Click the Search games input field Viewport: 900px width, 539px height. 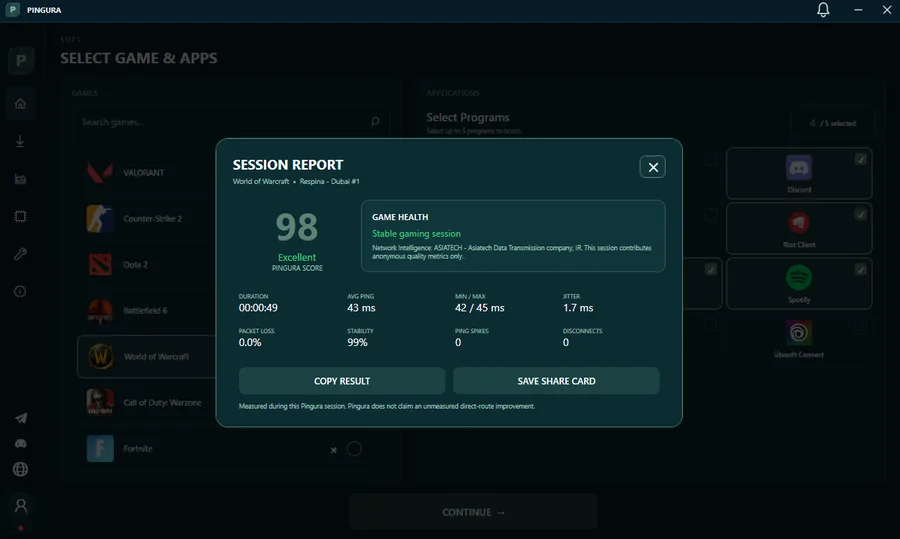pyautogui.click(x=232, y=122)
